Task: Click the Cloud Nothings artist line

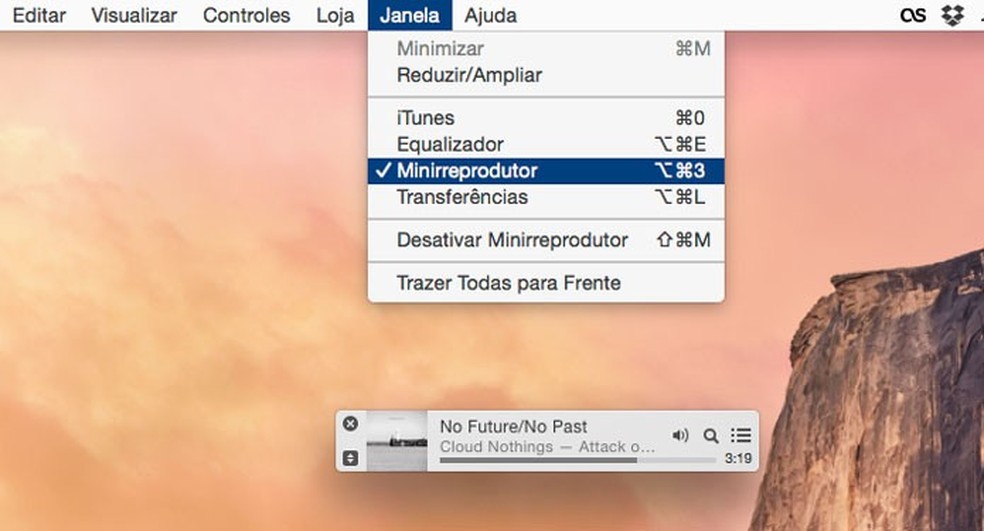Action: coord(547,447)
